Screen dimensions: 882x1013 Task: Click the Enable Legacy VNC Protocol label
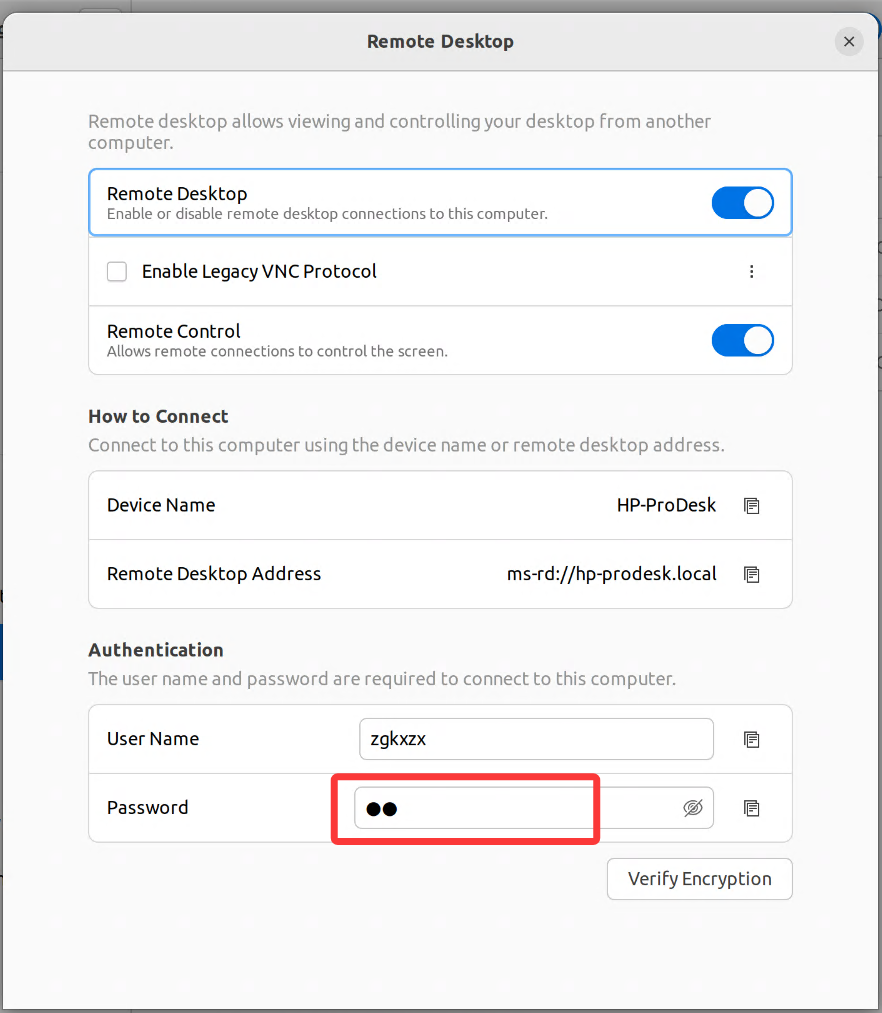pyautogui.click(x=259, y=271)
